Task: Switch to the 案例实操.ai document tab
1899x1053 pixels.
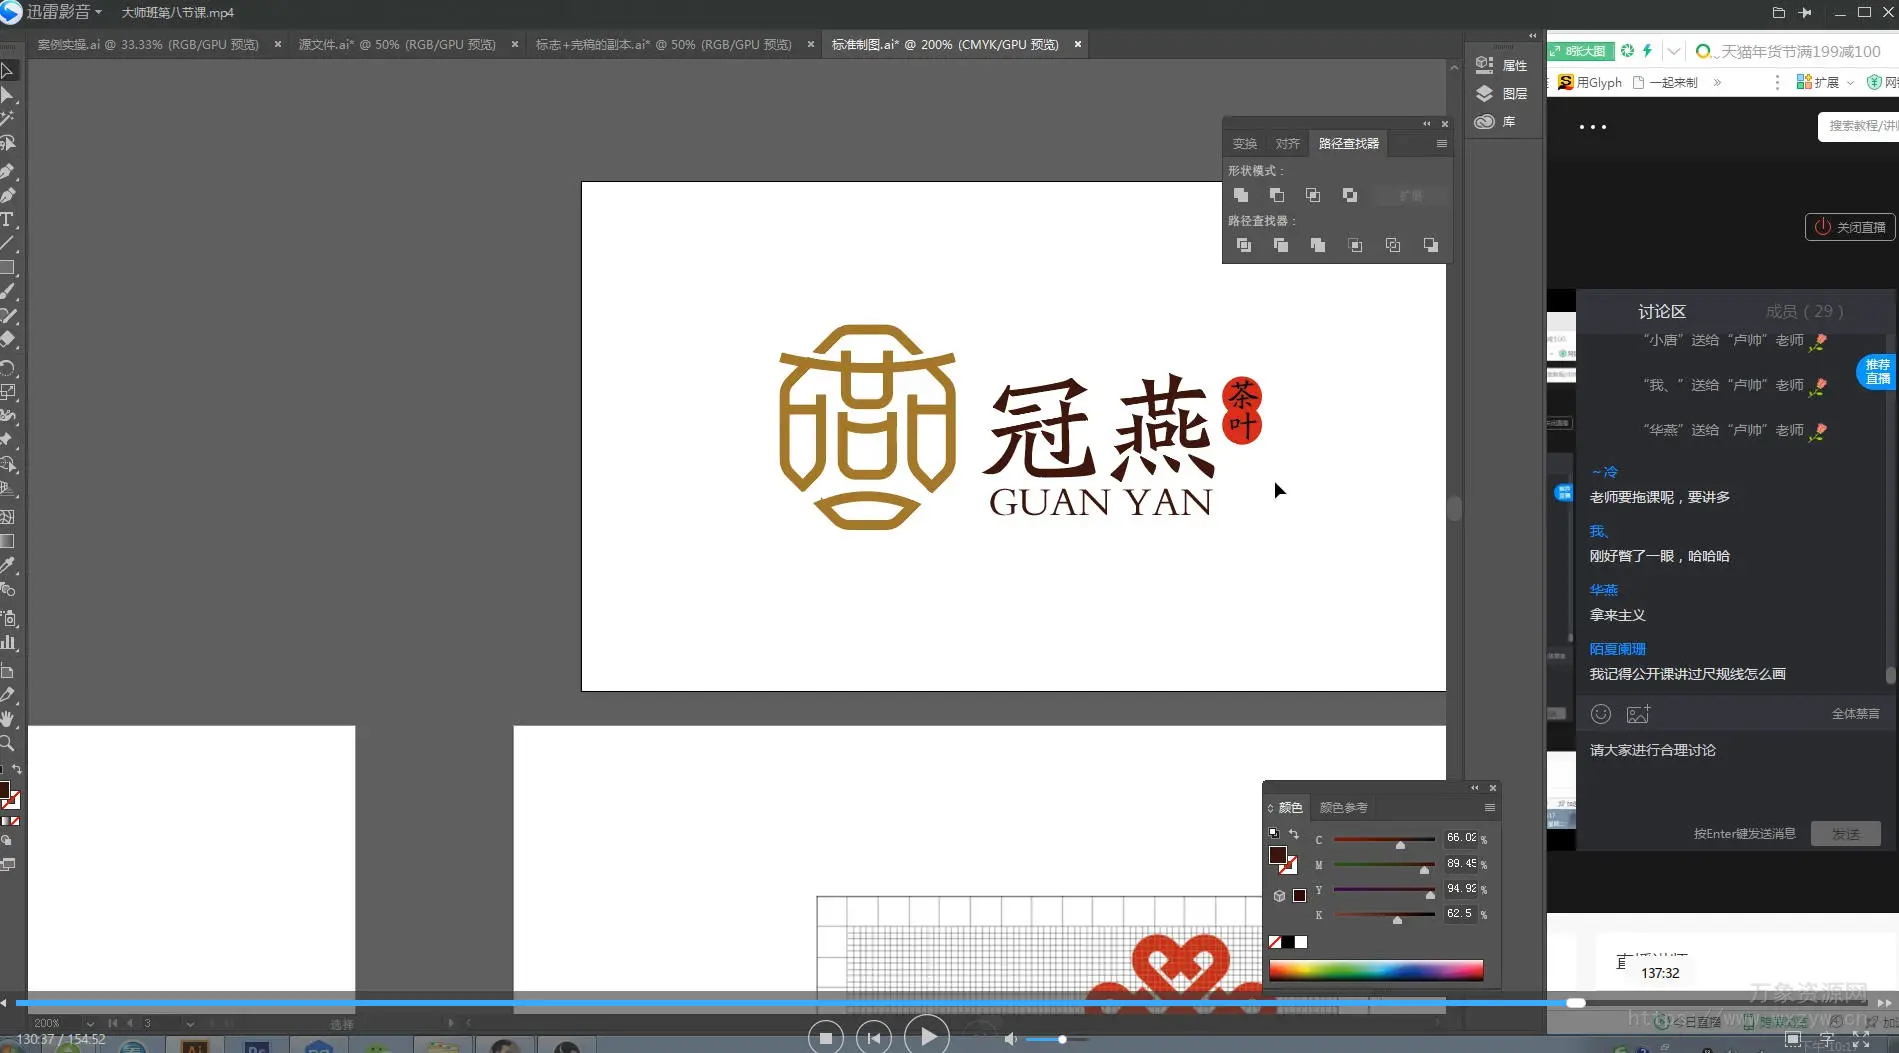Action: 147,45
